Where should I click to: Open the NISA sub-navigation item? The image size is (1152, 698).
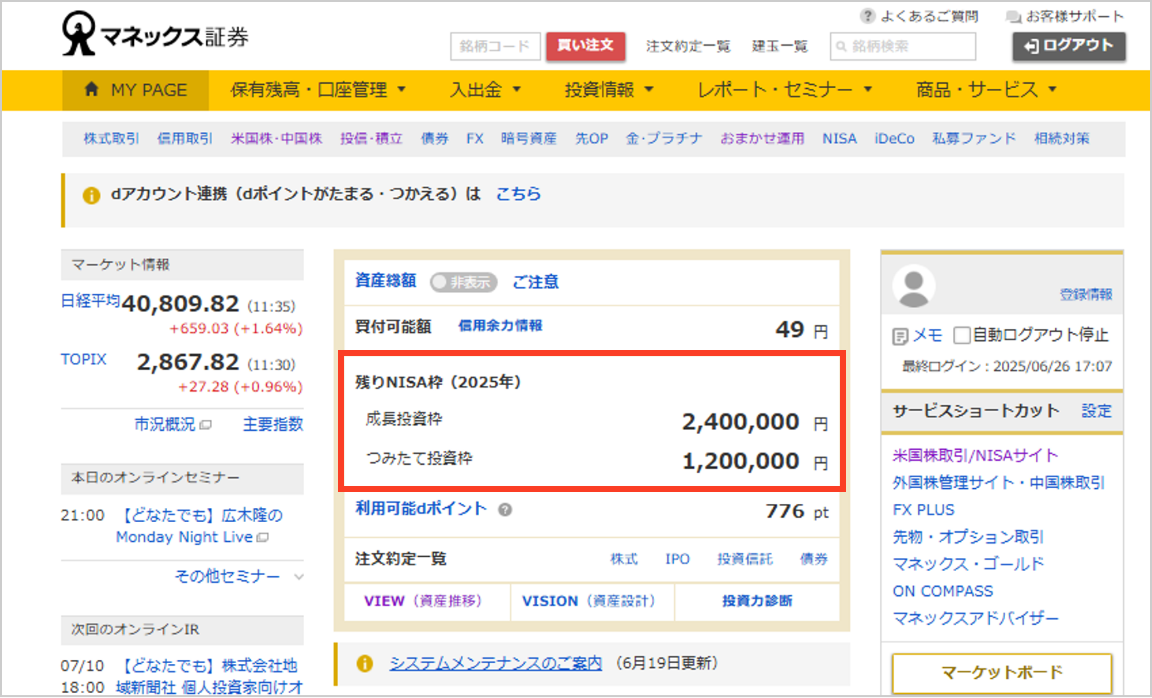point(839,139)
